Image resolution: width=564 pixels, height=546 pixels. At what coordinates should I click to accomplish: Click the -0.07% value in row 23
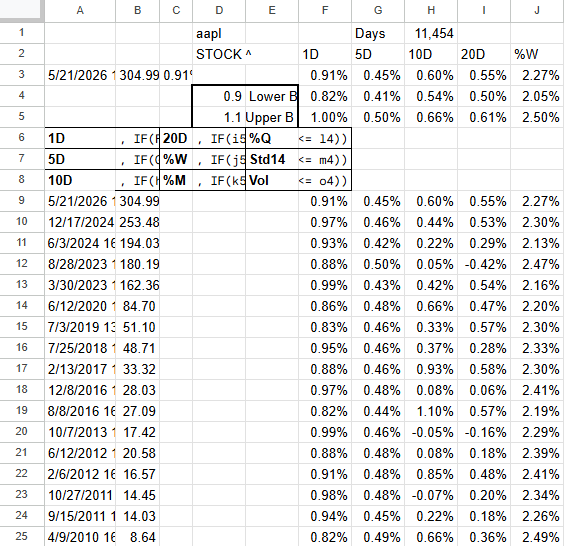pyautogui.click(x=431, y=495)
